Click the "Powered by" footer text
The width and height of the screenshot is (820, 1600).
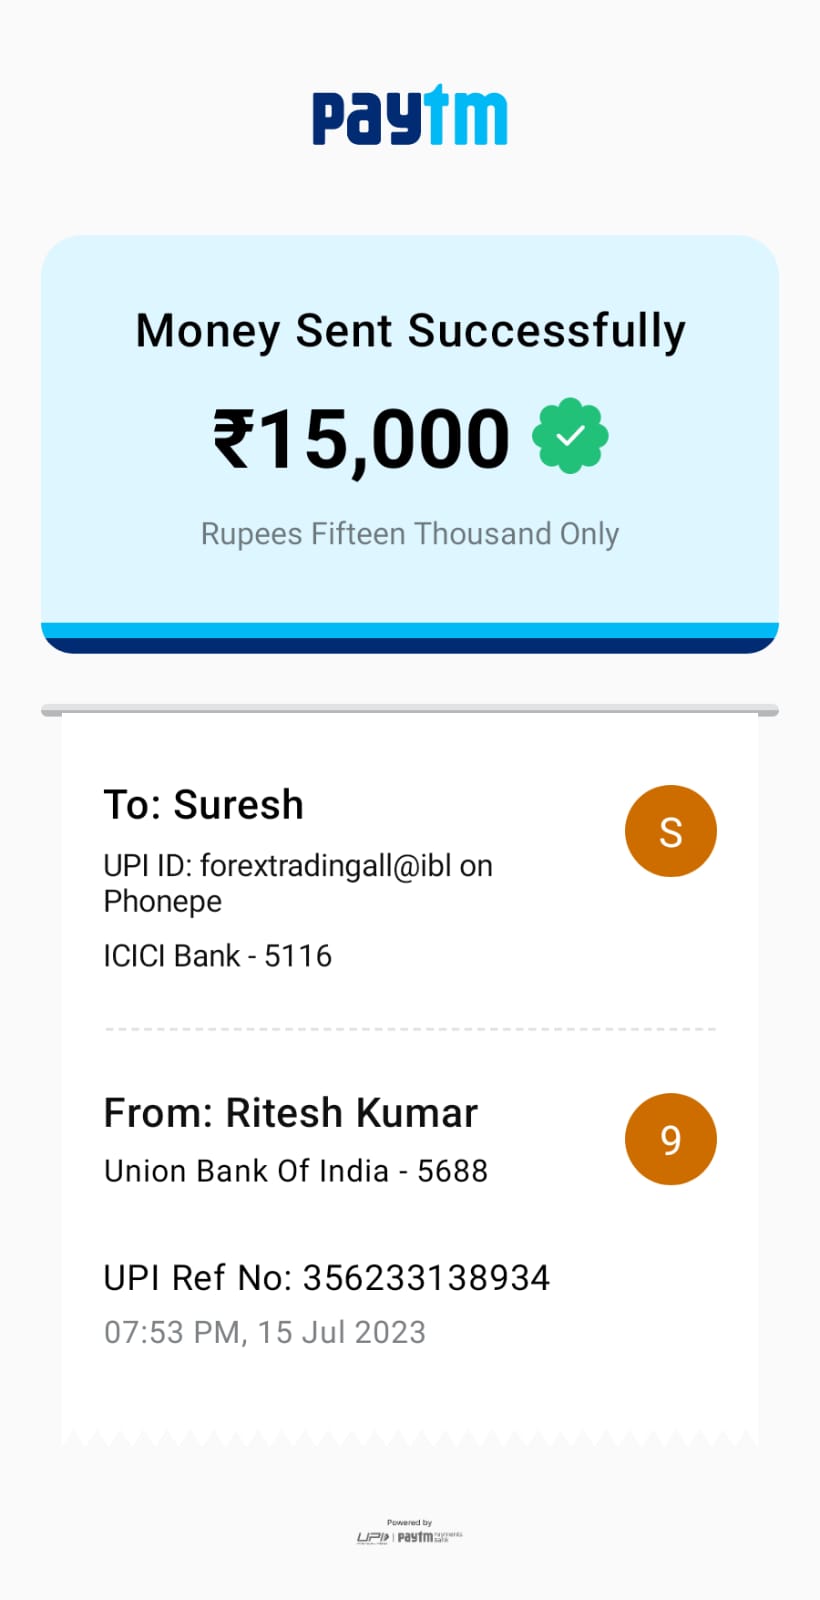[x=410, y=1522]
